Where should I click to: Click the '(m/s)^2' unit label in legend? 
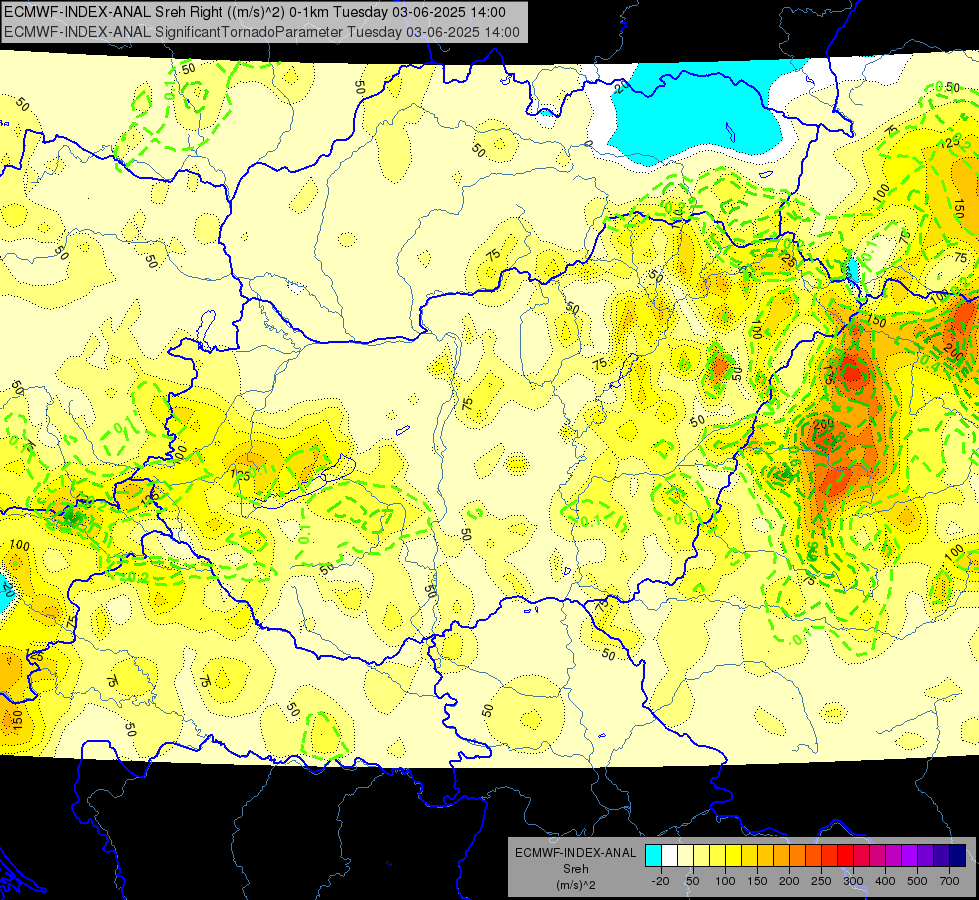pos(576,885)
